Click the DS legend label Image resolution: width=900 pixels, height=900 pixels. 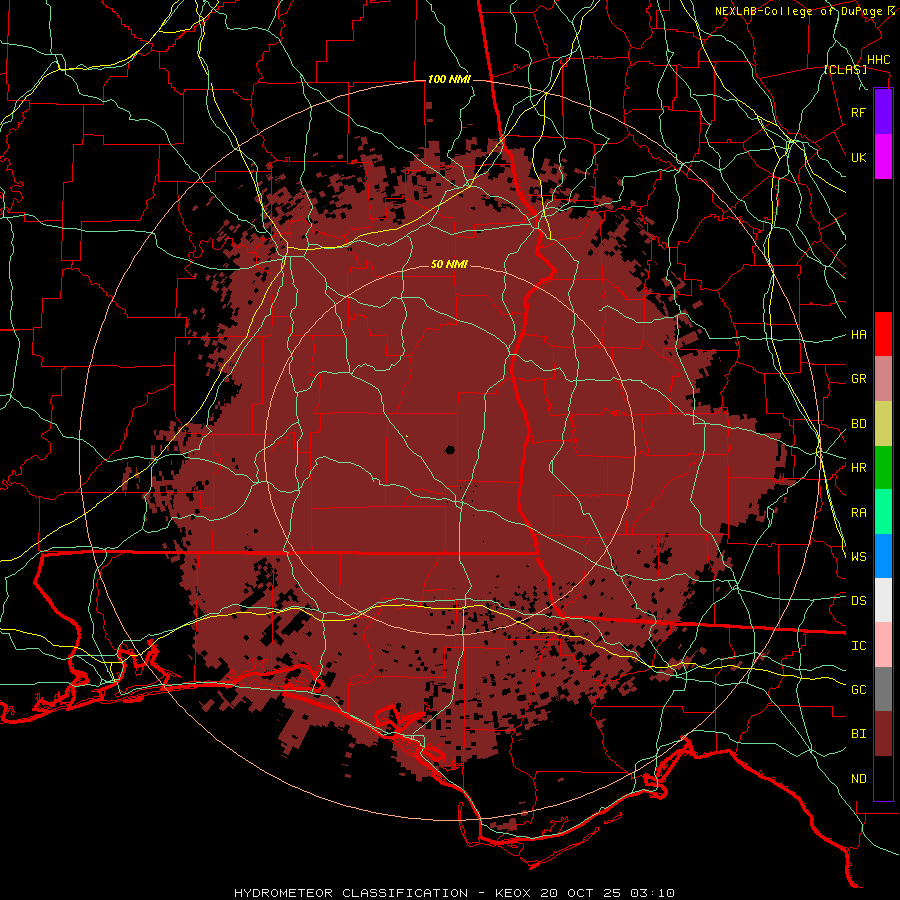(858, 601)
